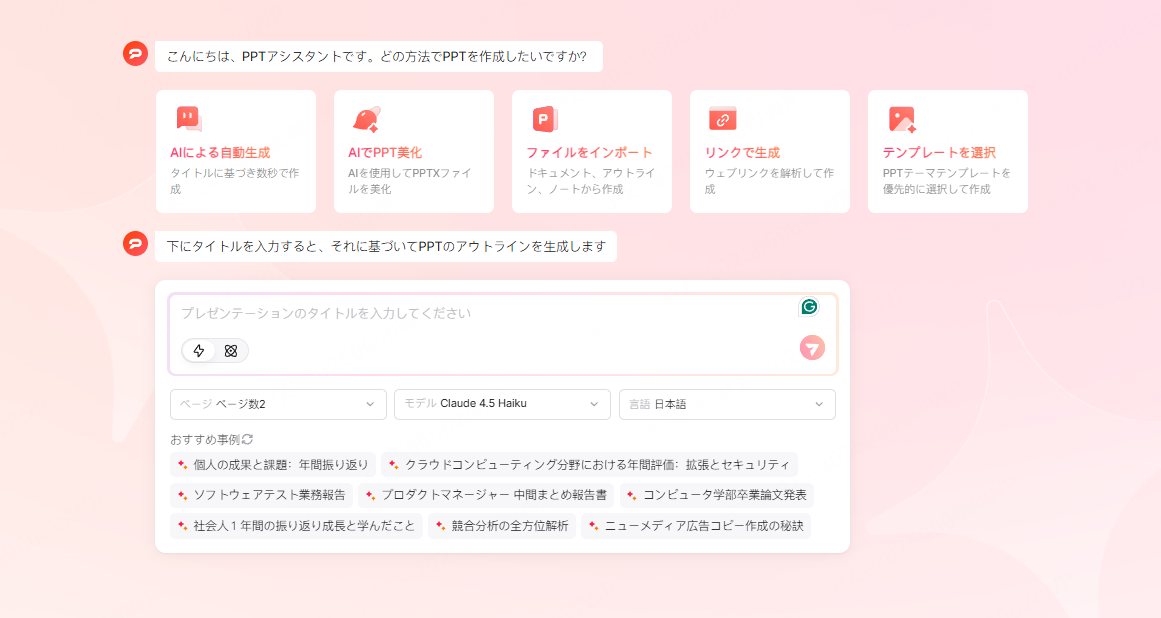1161x618 pixels.
Task: Pick the 競合分析の全方位解析 example
Action: (502, 526)
